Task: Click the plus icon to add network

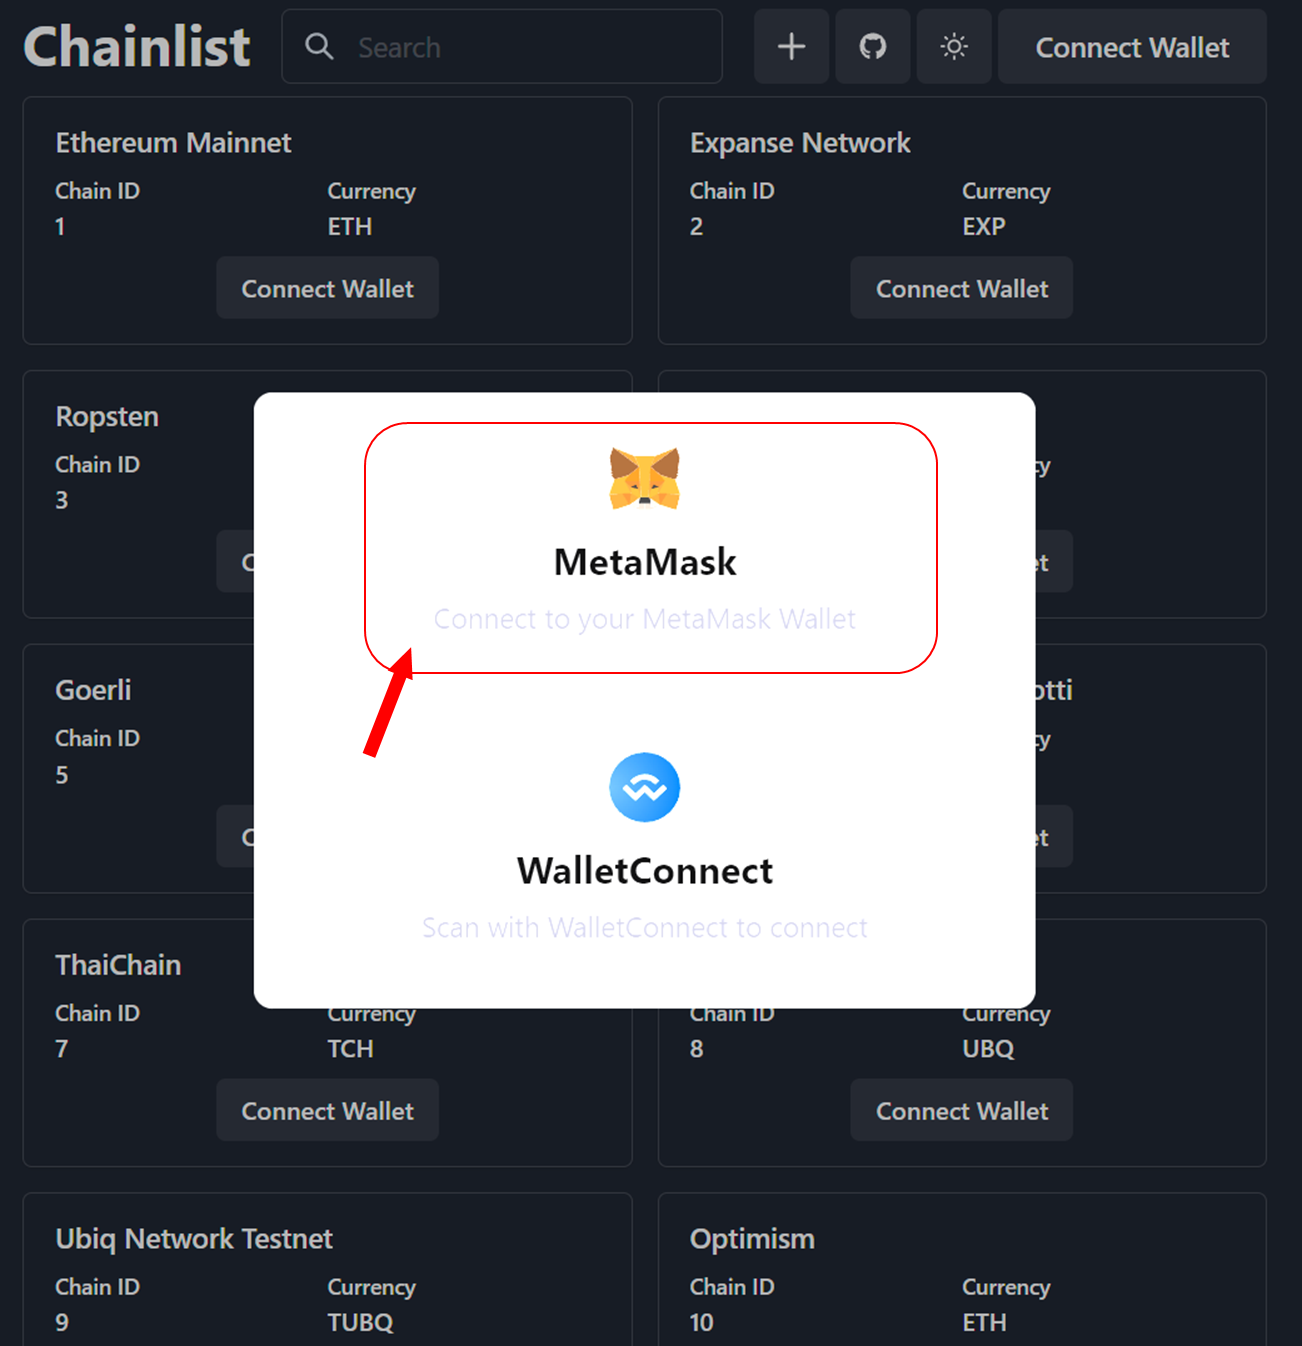Action: (x=791, y=47)
